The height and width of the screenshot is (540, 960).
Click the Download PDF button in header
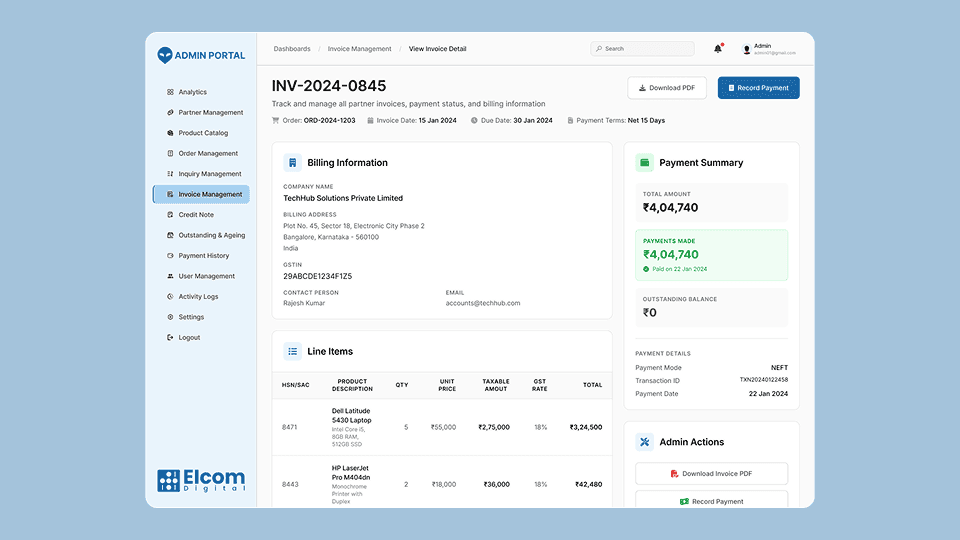pos(667,88)
